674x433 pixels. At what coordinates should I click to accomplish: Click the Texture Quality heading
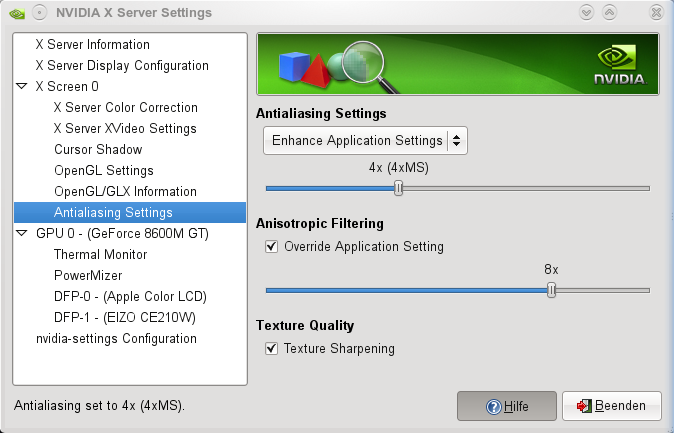[305, 326]
